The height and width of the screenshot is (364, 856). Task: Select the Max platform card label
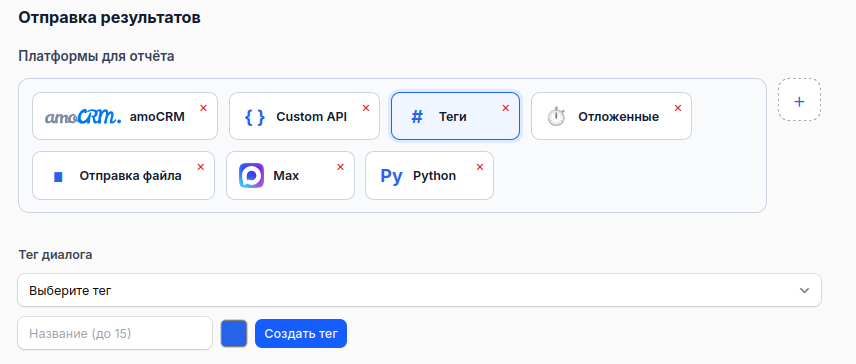click(x=286, y=176)
